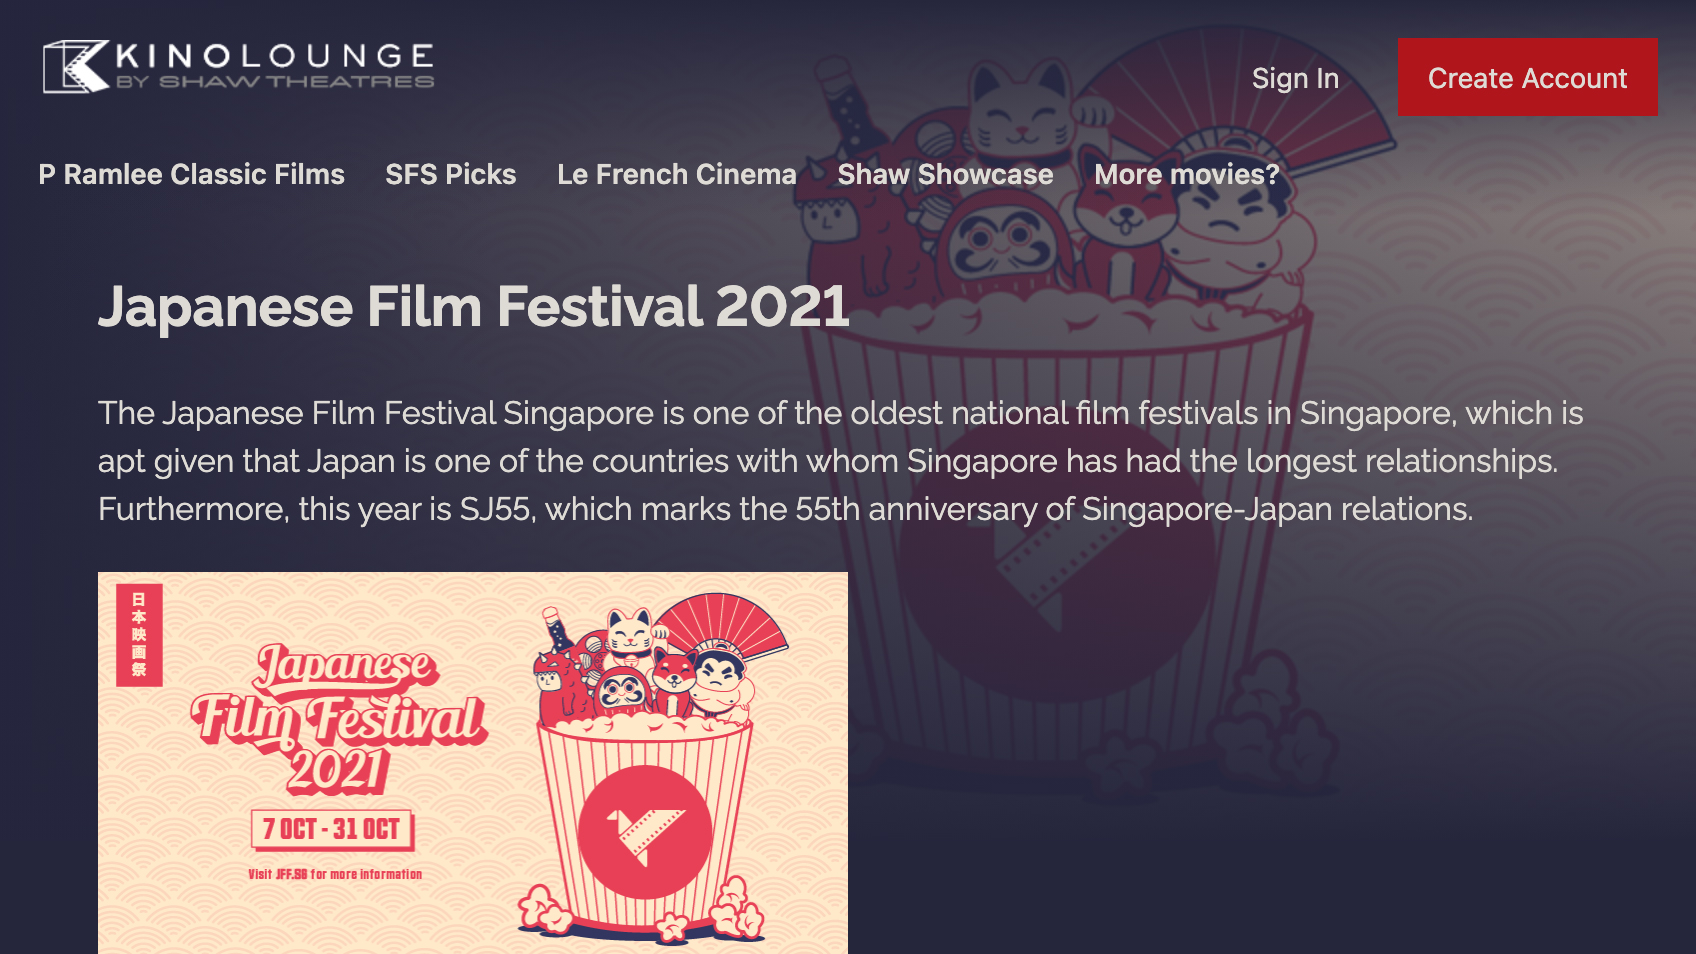The height and width of the screenshot is (954, 1696).
Task: Select the SFS Picks category
Action: pos(451,174)
